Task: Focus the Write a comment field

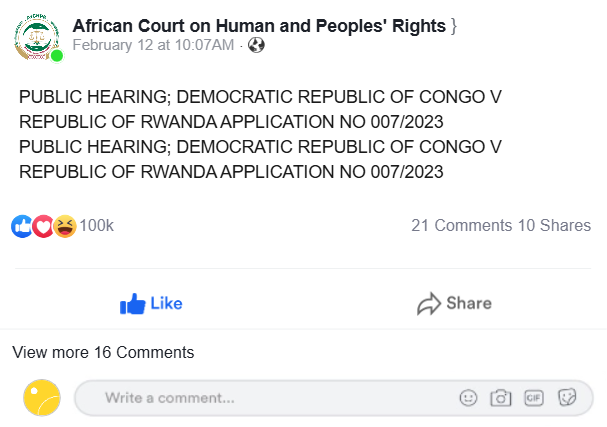Action: (x=260, y=398)
